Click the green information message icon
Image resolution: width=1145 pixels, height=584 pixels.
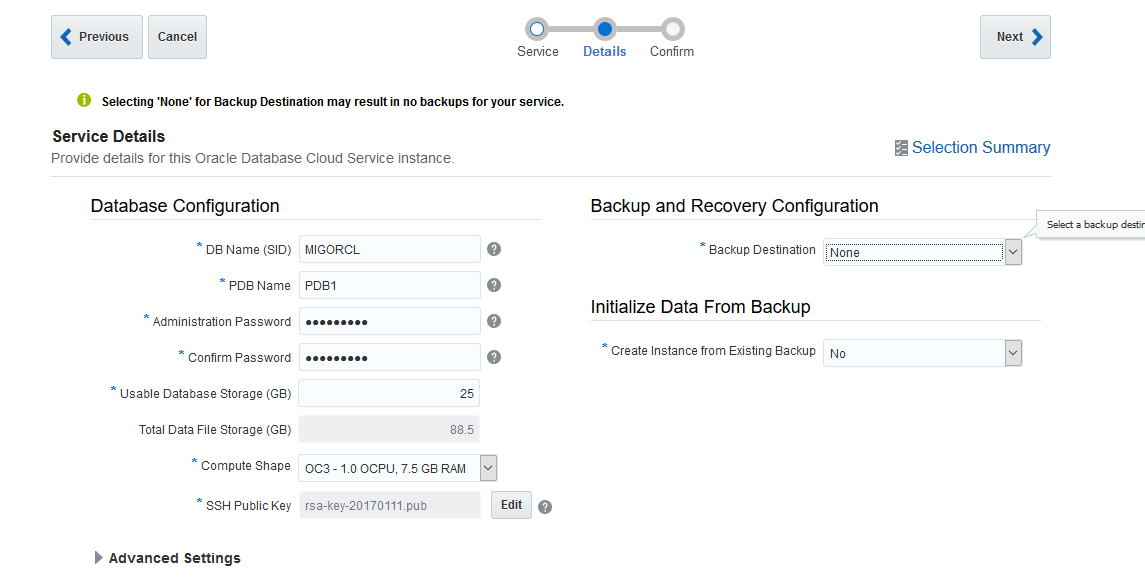[x=84, y=101]
